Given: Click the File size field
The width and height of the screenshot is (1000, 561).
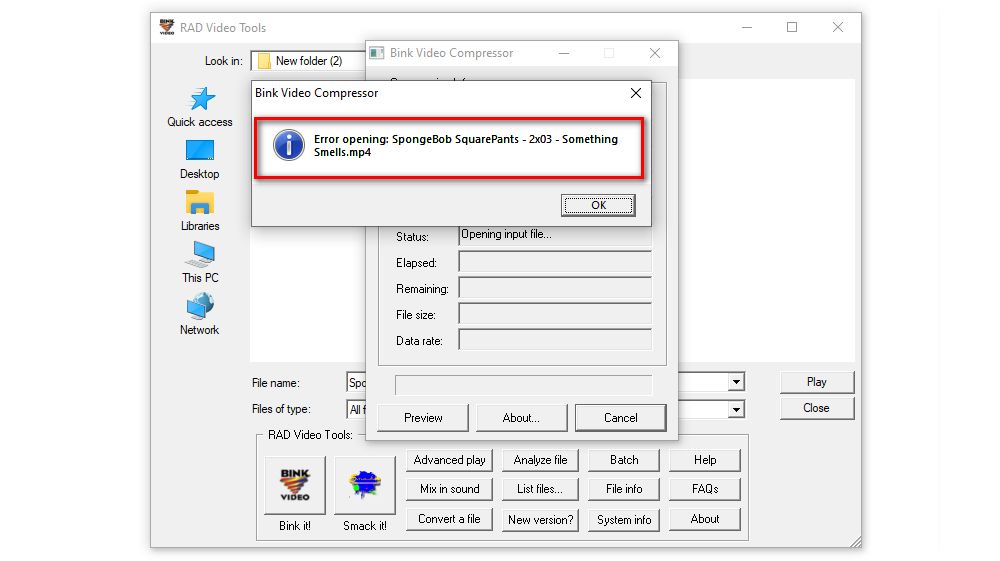Looking at the screenshot, I should 555,314.
